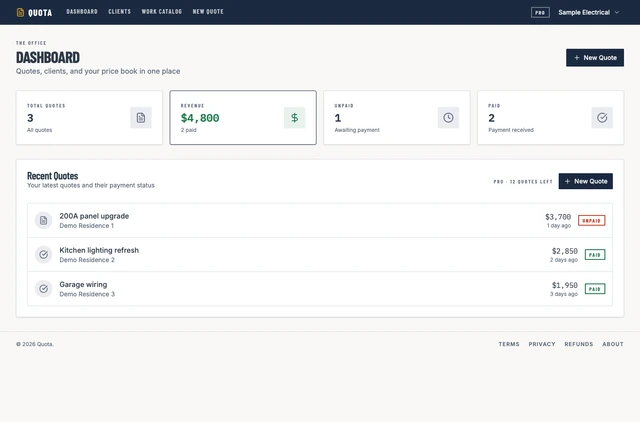The height and width of the screenshot is (422, 640).
Task: Open the Garage wiring quote
Action: pyautogui.click(x=320, y=289)
